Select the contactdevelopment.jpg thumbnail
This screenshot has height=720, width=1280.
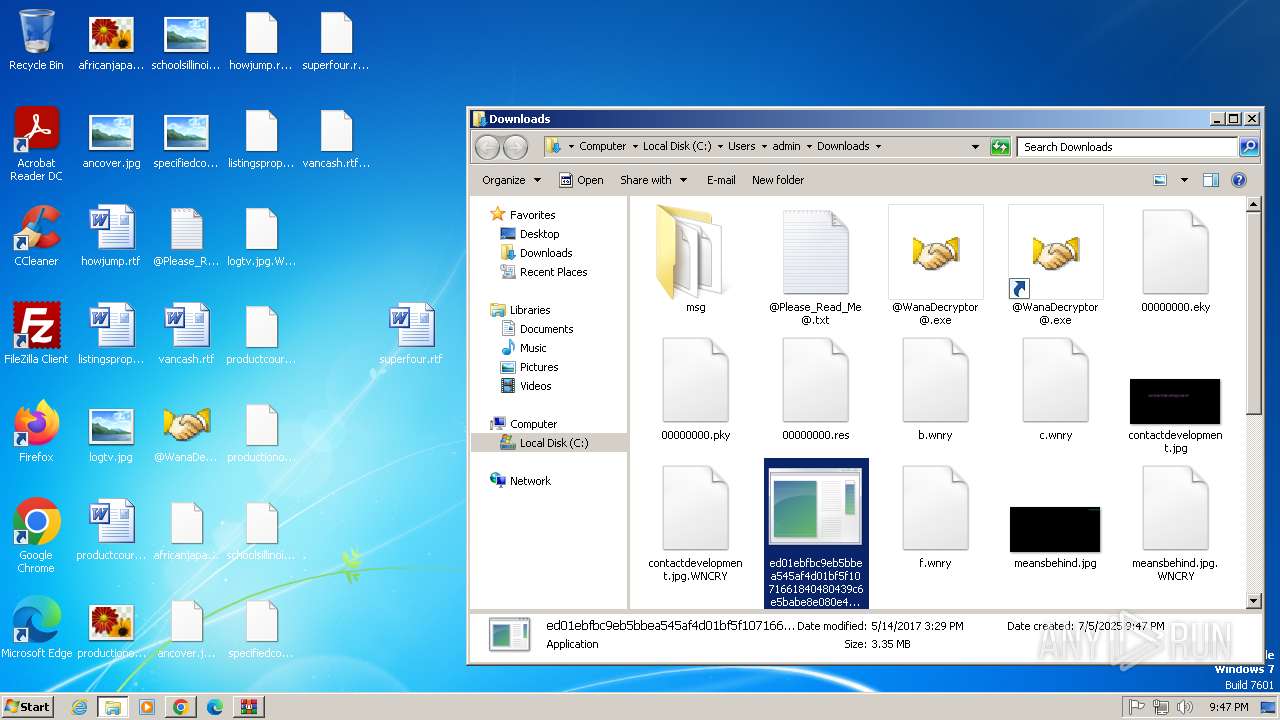(x=1176, y=401)
